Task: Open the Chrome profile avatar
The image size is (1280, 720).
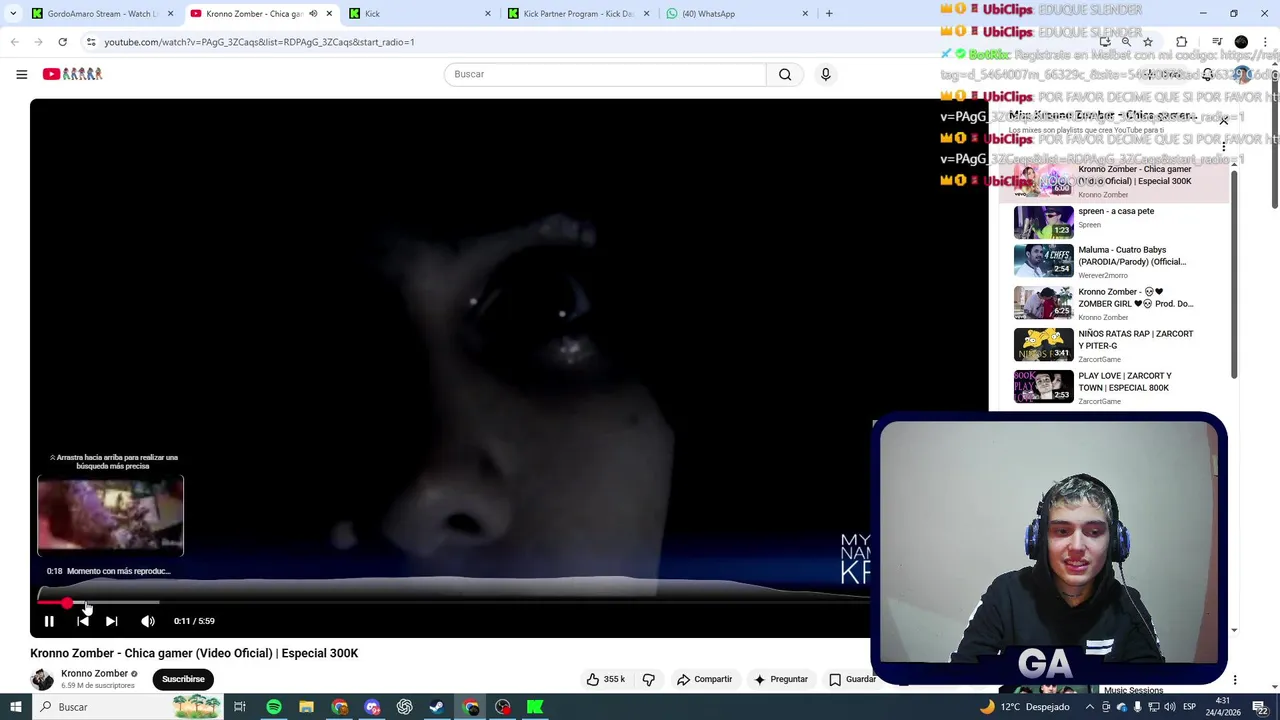Action: 1241,42
